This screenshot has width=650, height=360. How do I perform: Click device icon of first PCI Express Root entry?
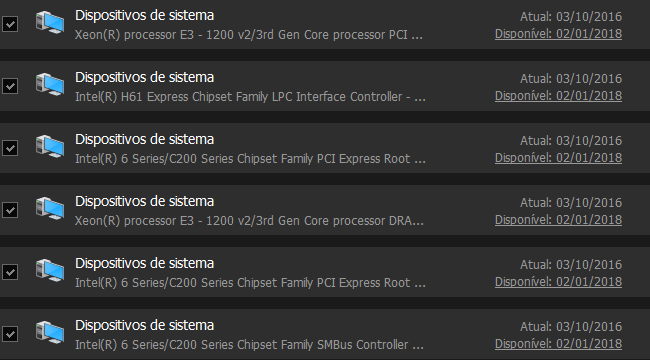[x=50, y=146]
